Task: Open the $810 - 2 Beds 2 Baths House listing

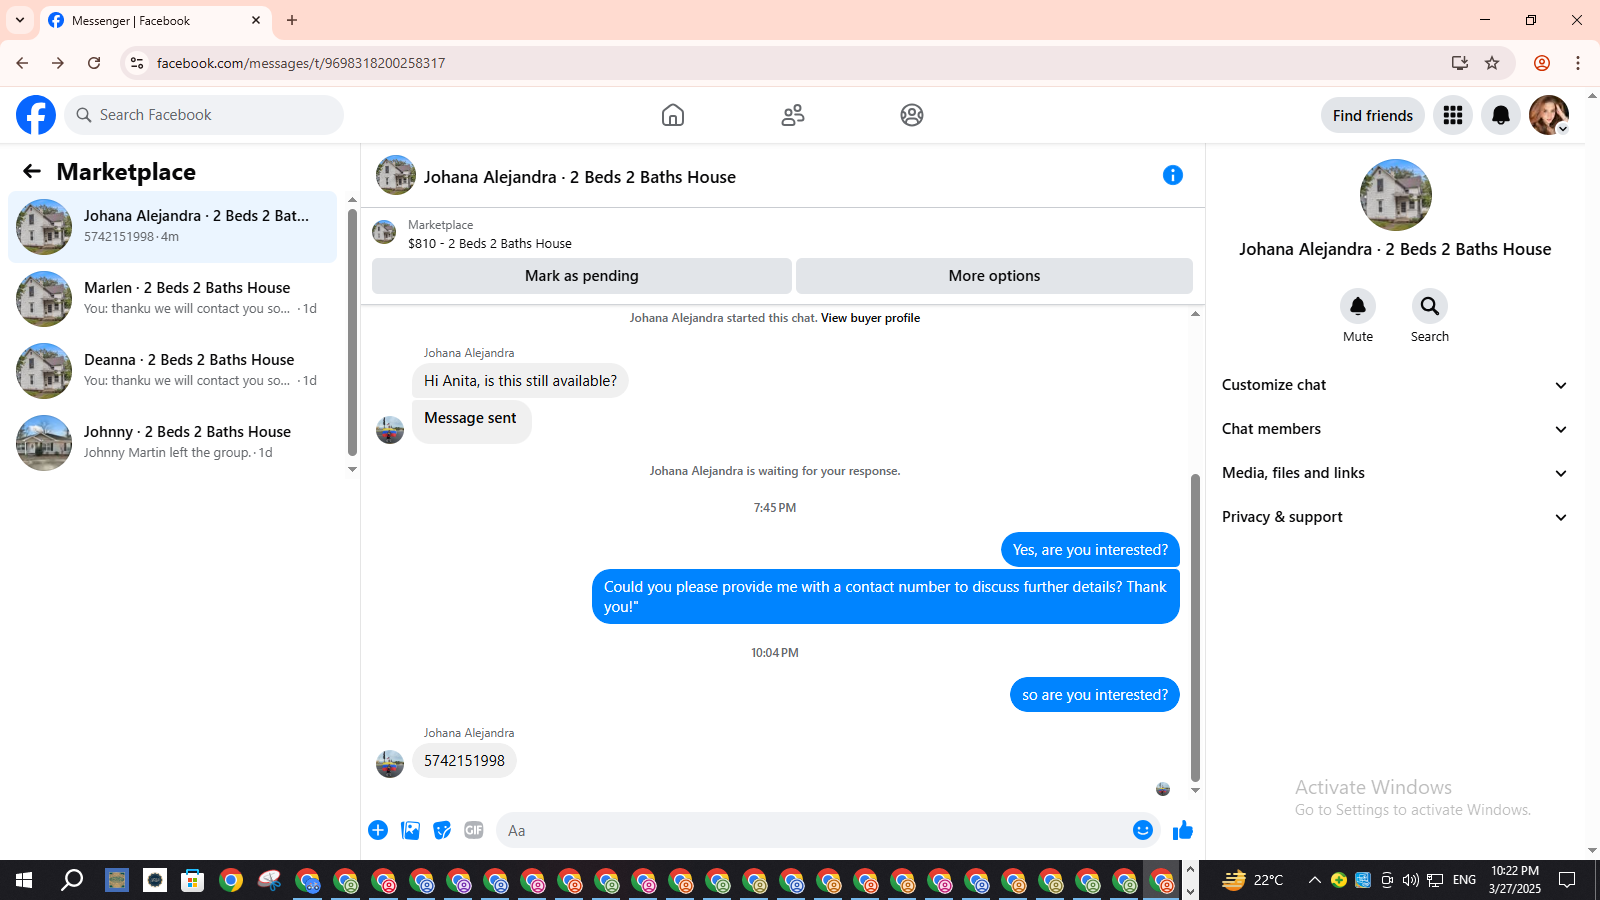Action: point(490,243)
